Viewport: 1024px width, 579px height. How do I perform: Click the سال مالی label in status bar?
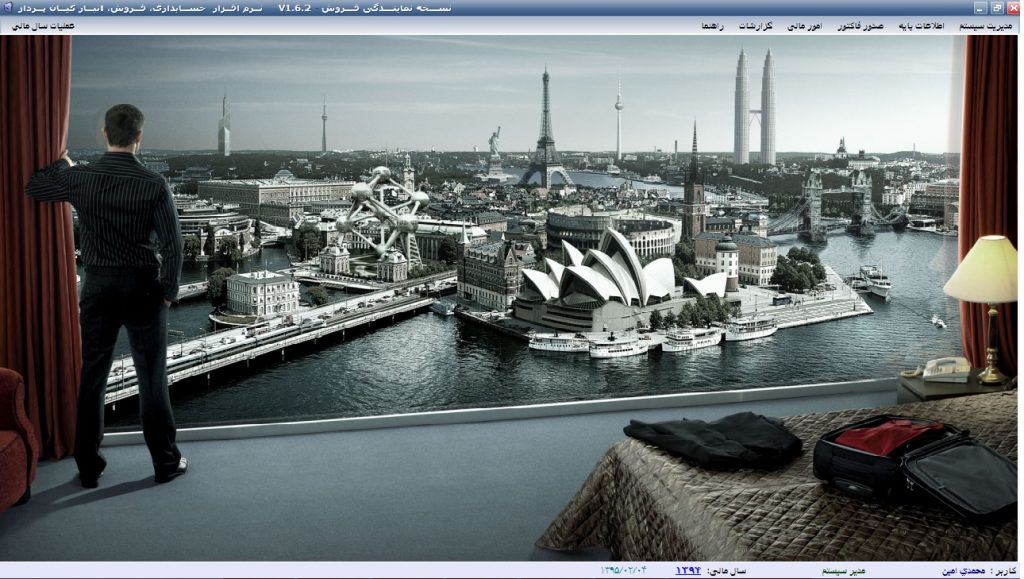[x=727, y=570]
